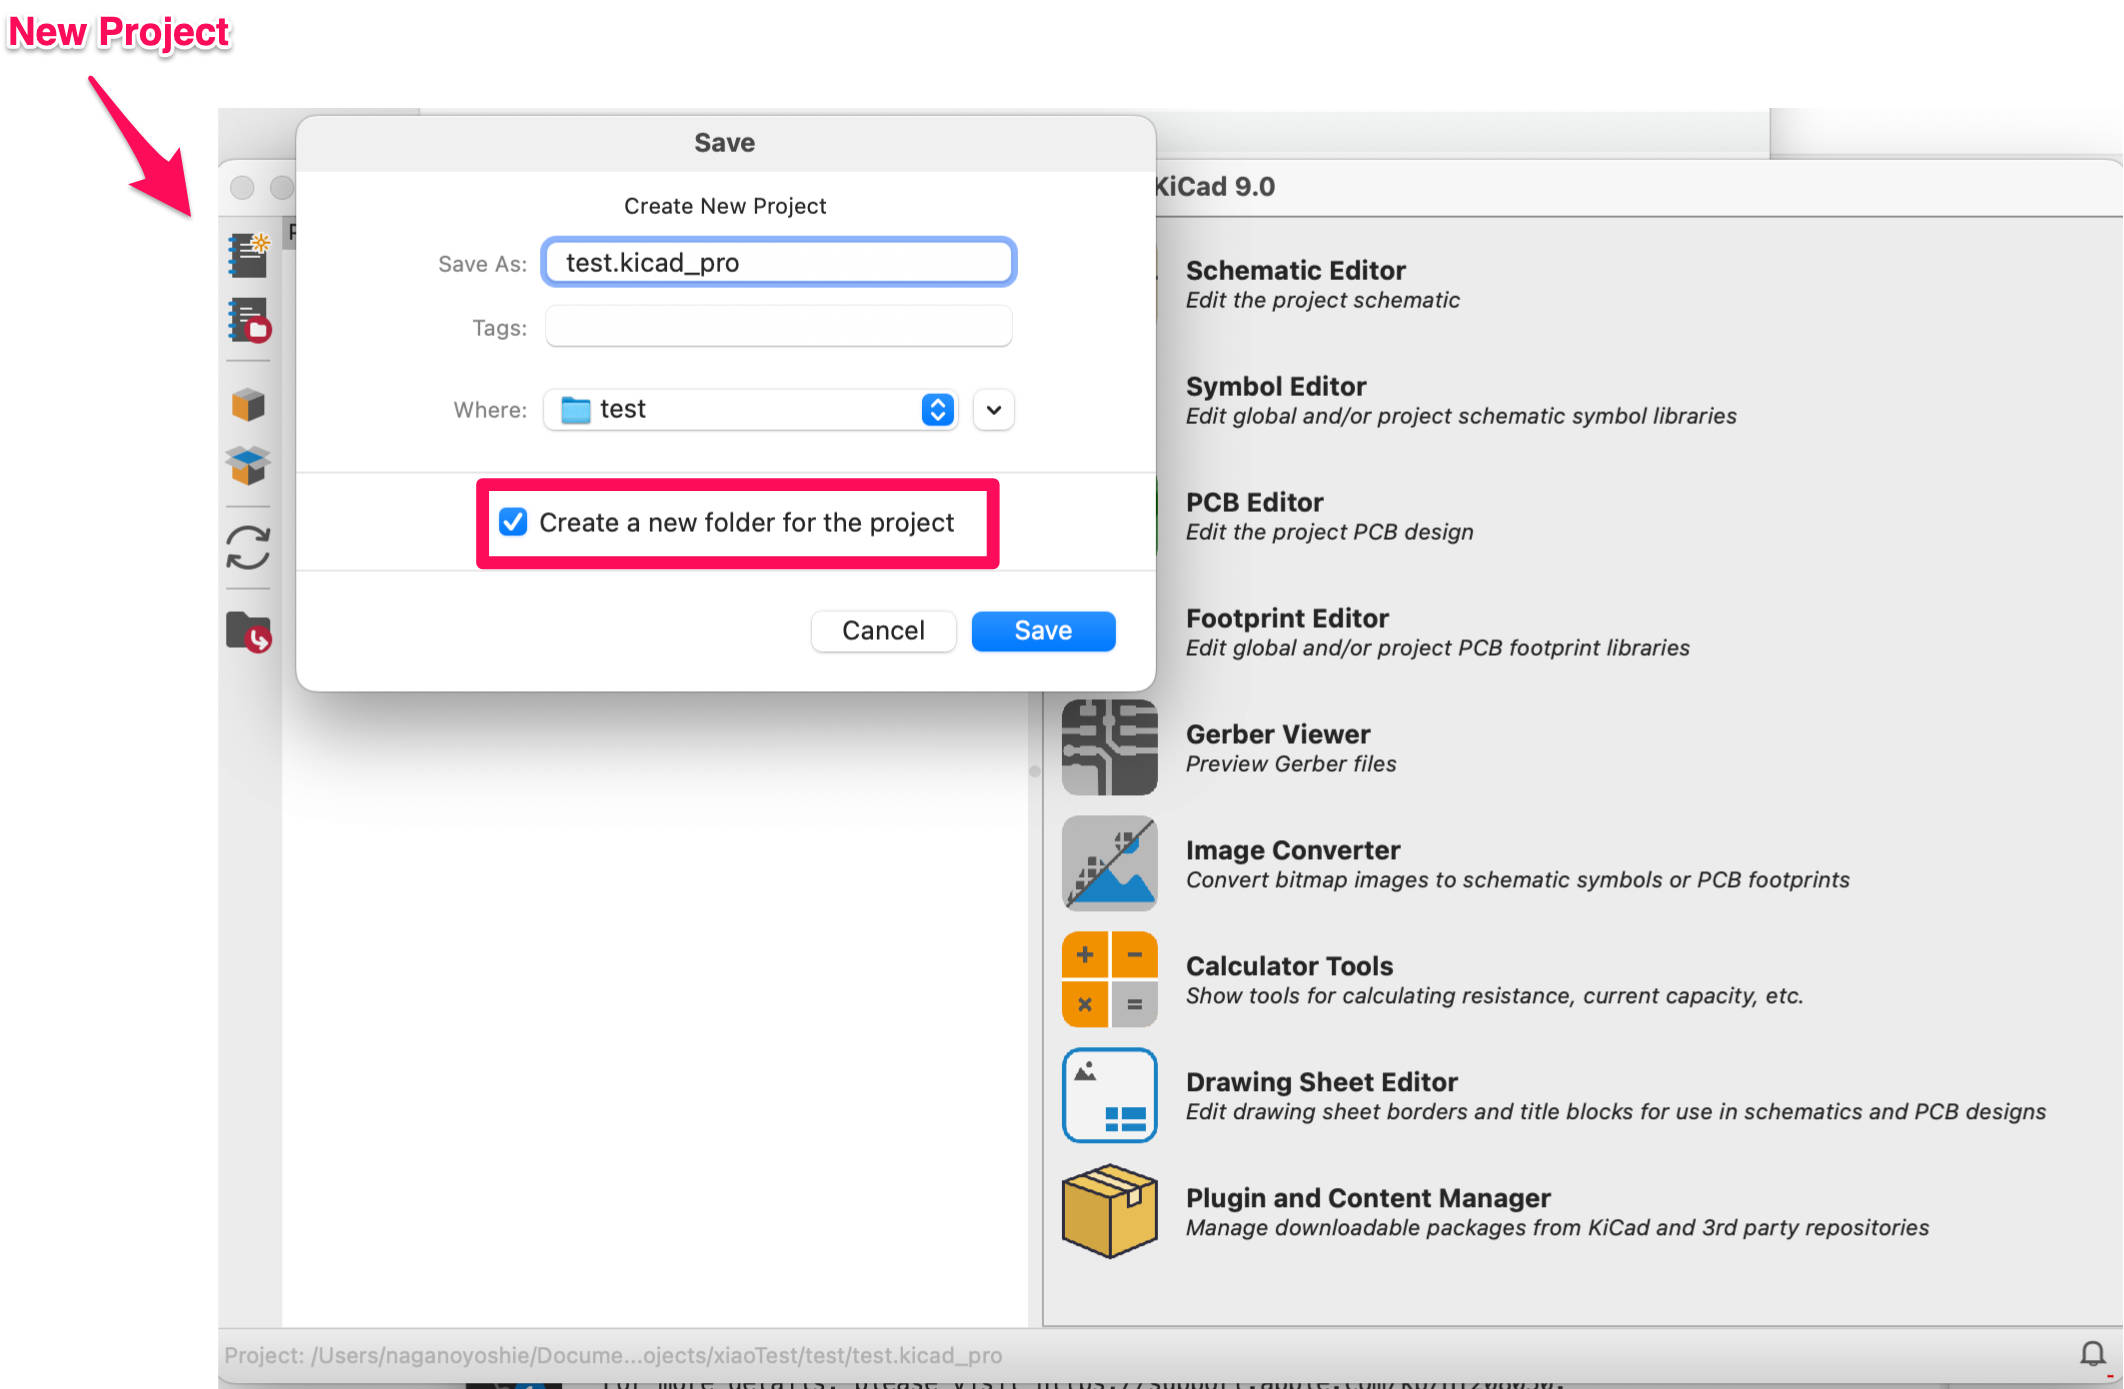Viewport: 2124px width, 1389px height.
Task: Launch the Image Converter icon
Action: [x=1109, y=863]
